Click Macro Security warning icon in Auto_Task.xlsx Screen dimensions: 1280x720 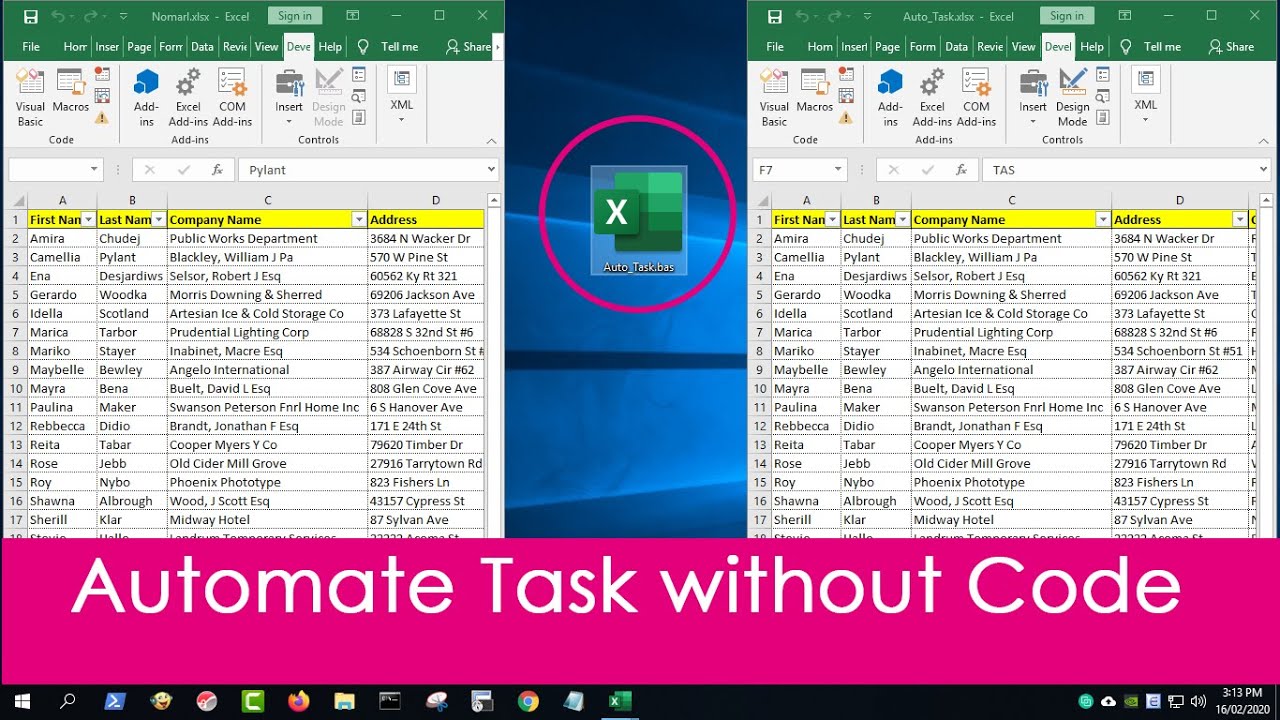tap(846, 118)
